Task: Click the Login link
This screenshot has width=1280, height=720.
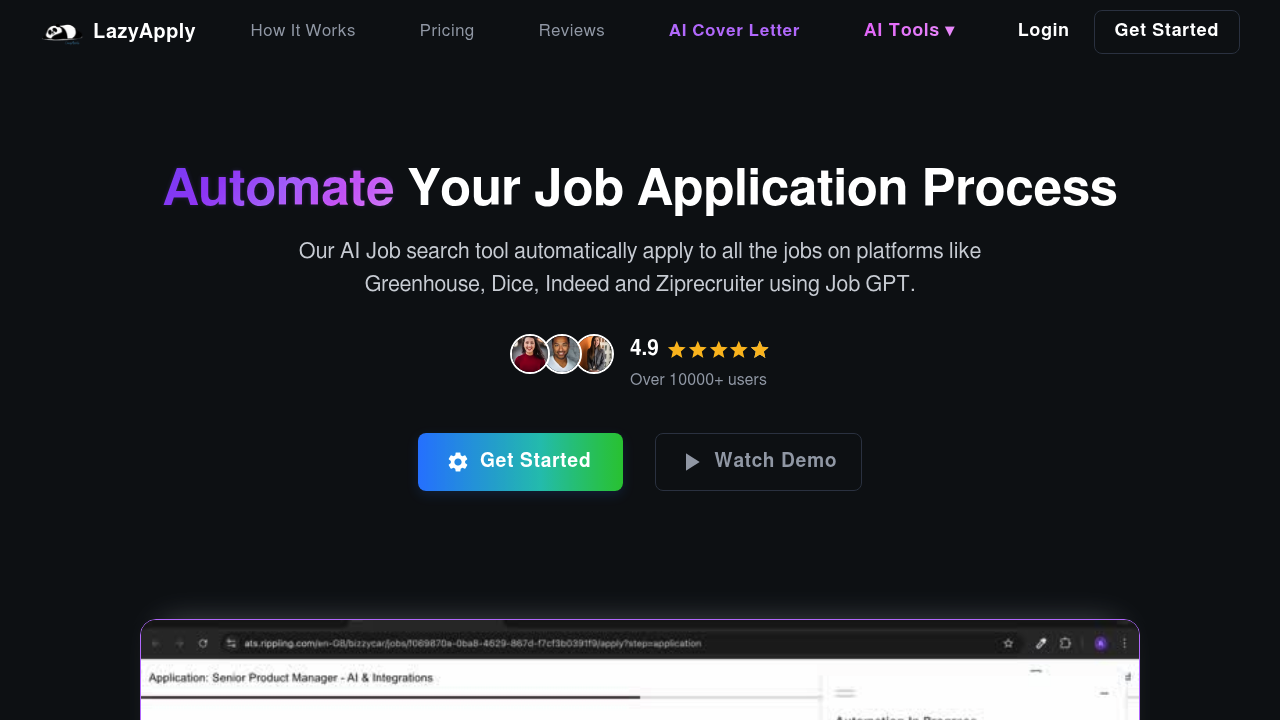Action: coord(1043,31)
